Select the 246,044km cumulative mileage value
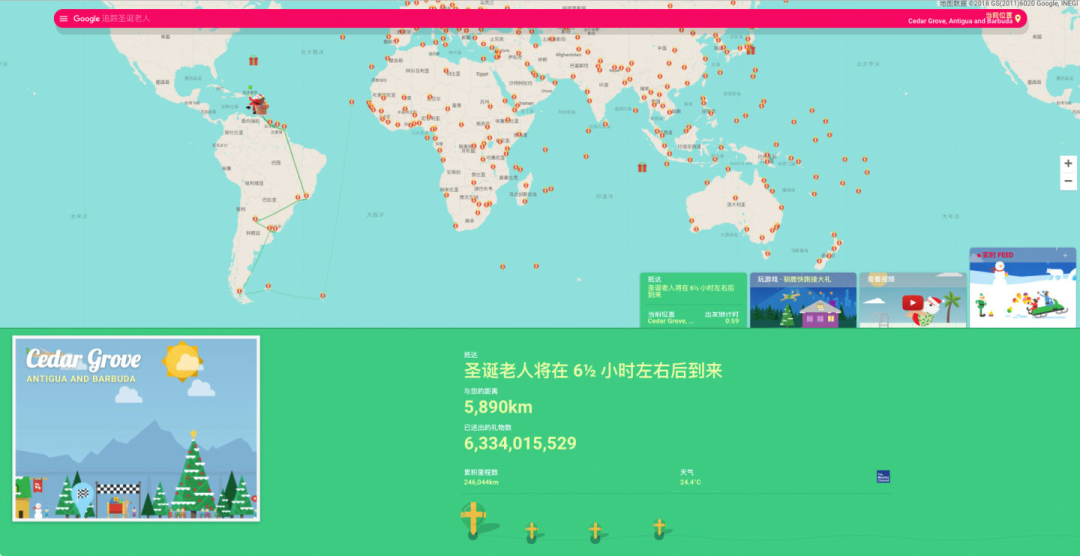This screenshot has height=556, width=1080. [481, 482]
